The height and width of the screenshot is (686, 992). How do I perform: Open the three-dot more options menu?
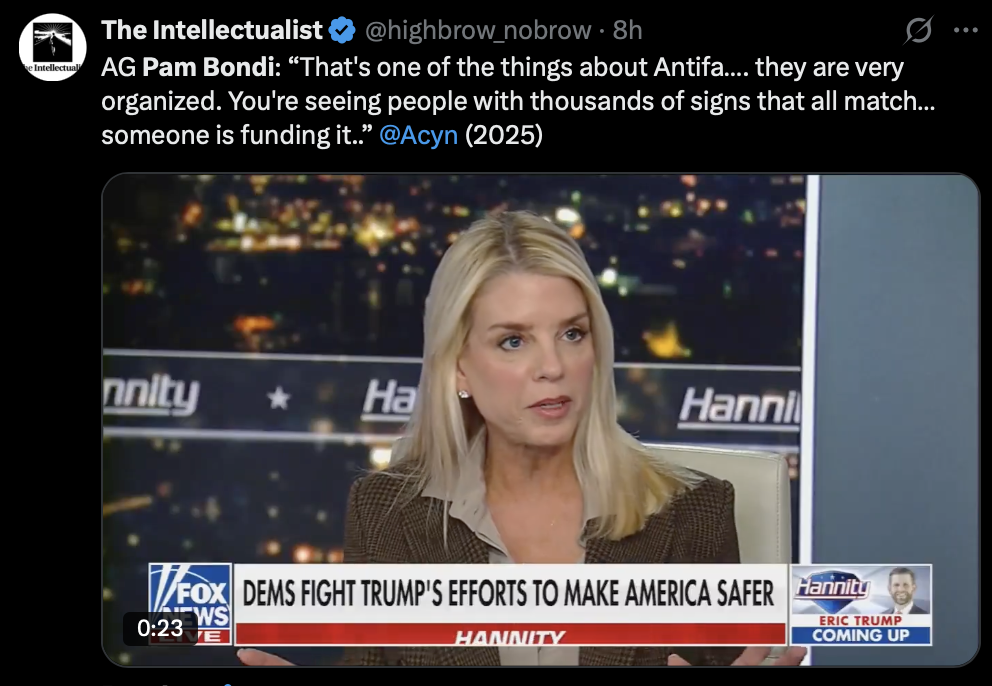[965, 30]
